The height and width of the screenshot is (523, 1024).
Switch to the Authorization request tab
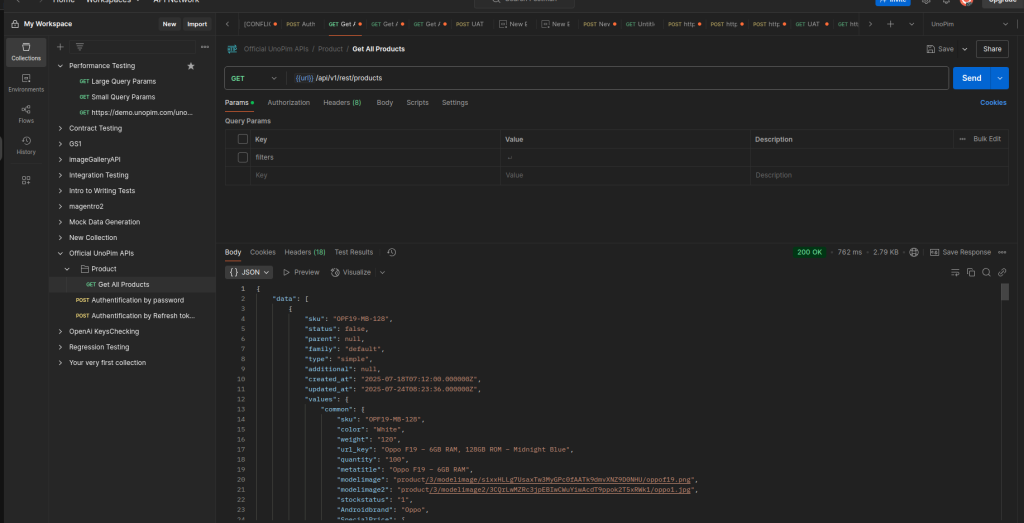[x=288, y=103]
